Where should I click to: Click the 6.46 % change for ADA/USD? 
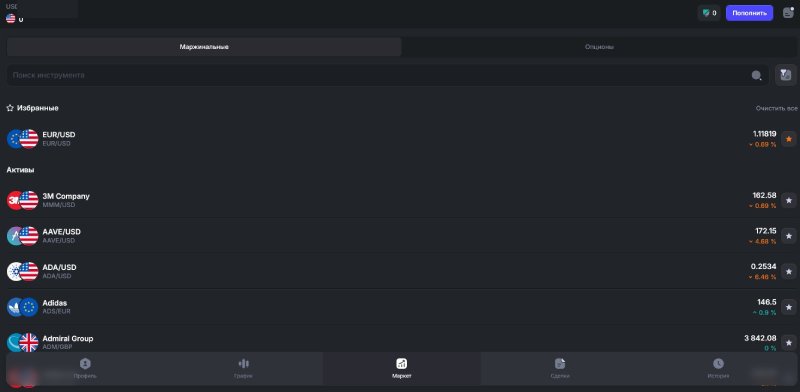pyautogui.click(x=763, y=277)
